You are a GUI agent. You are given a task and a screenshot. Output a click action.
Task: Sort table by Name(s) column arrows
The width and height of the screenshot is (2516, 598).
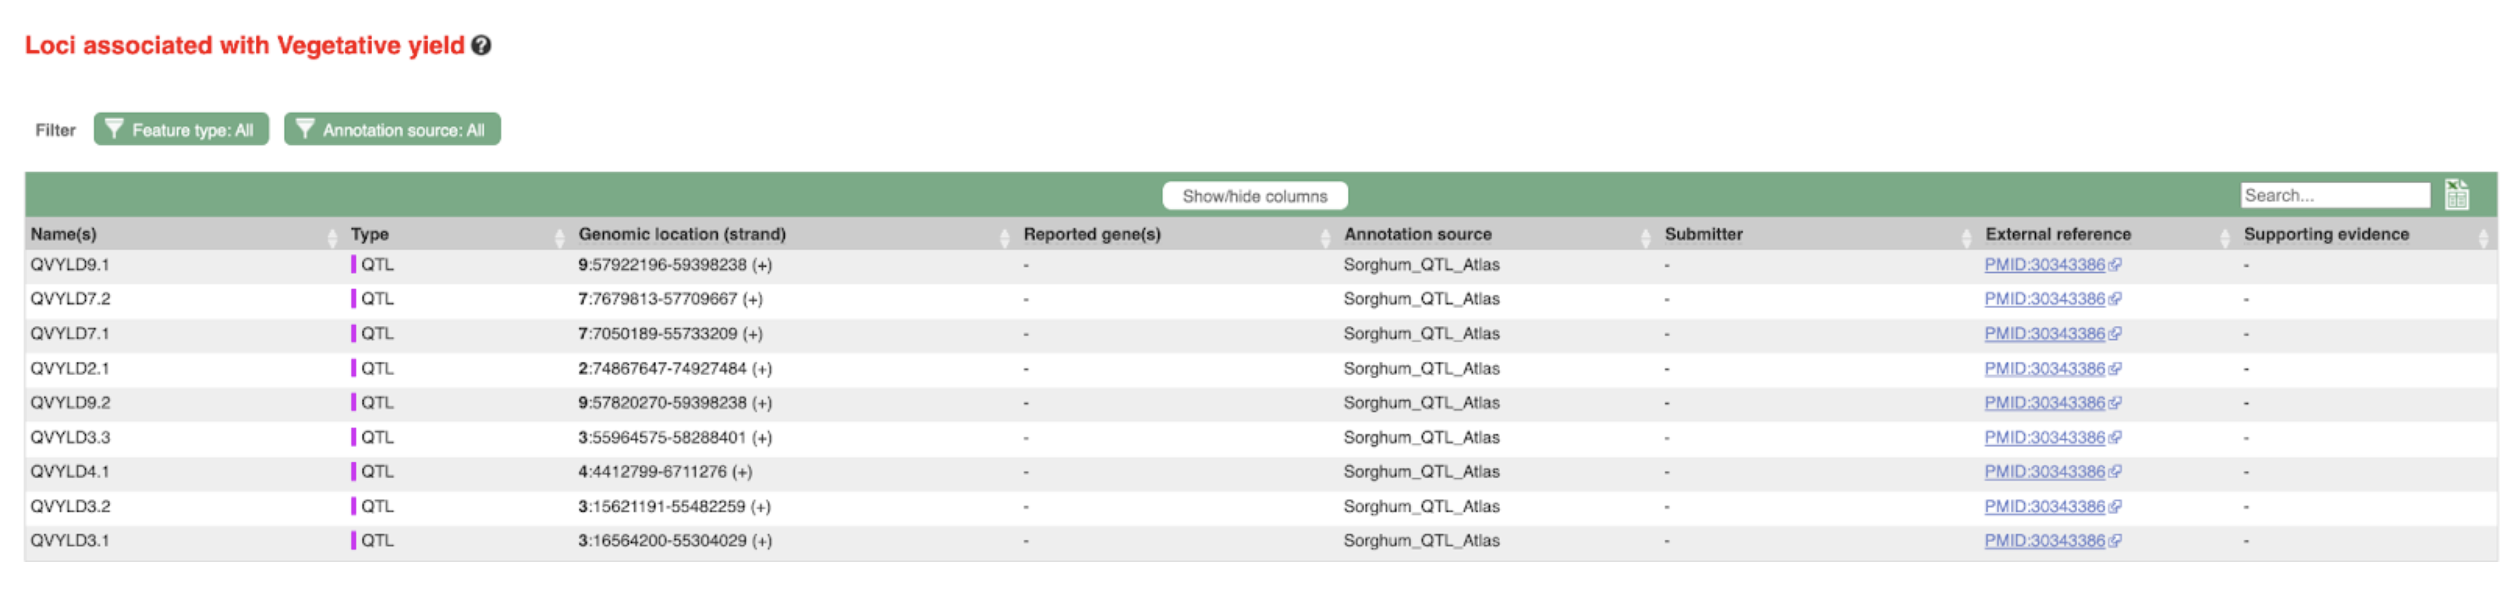click(x=332, y=236)
